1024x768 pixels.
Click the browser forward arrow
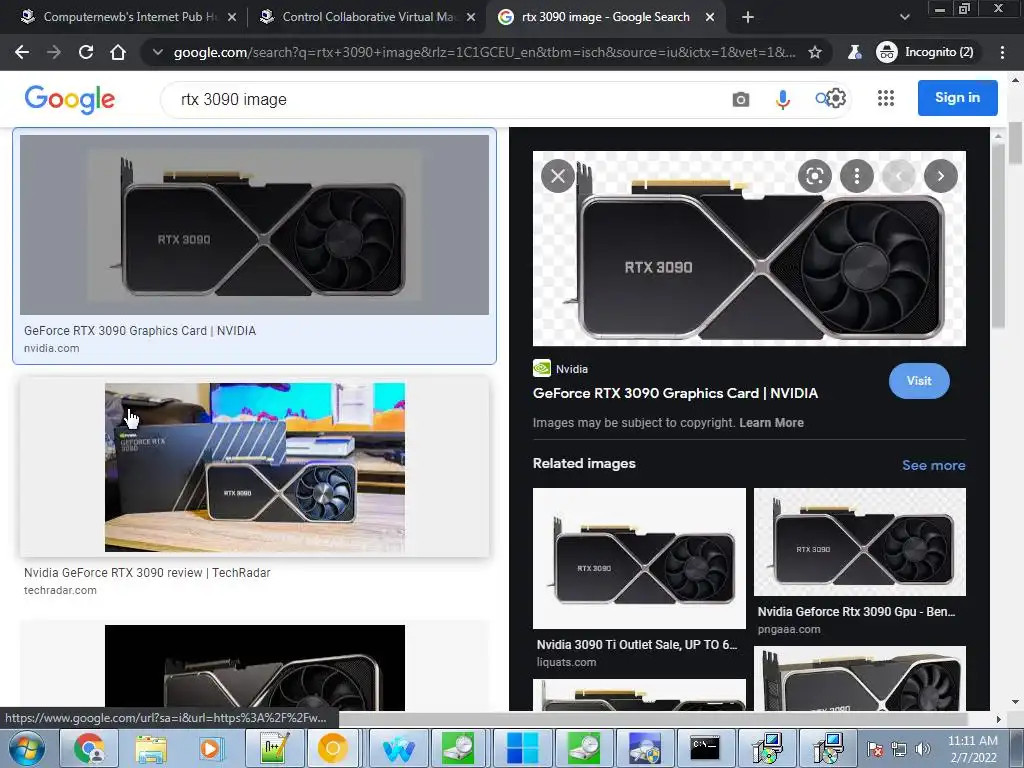point(54,52)
